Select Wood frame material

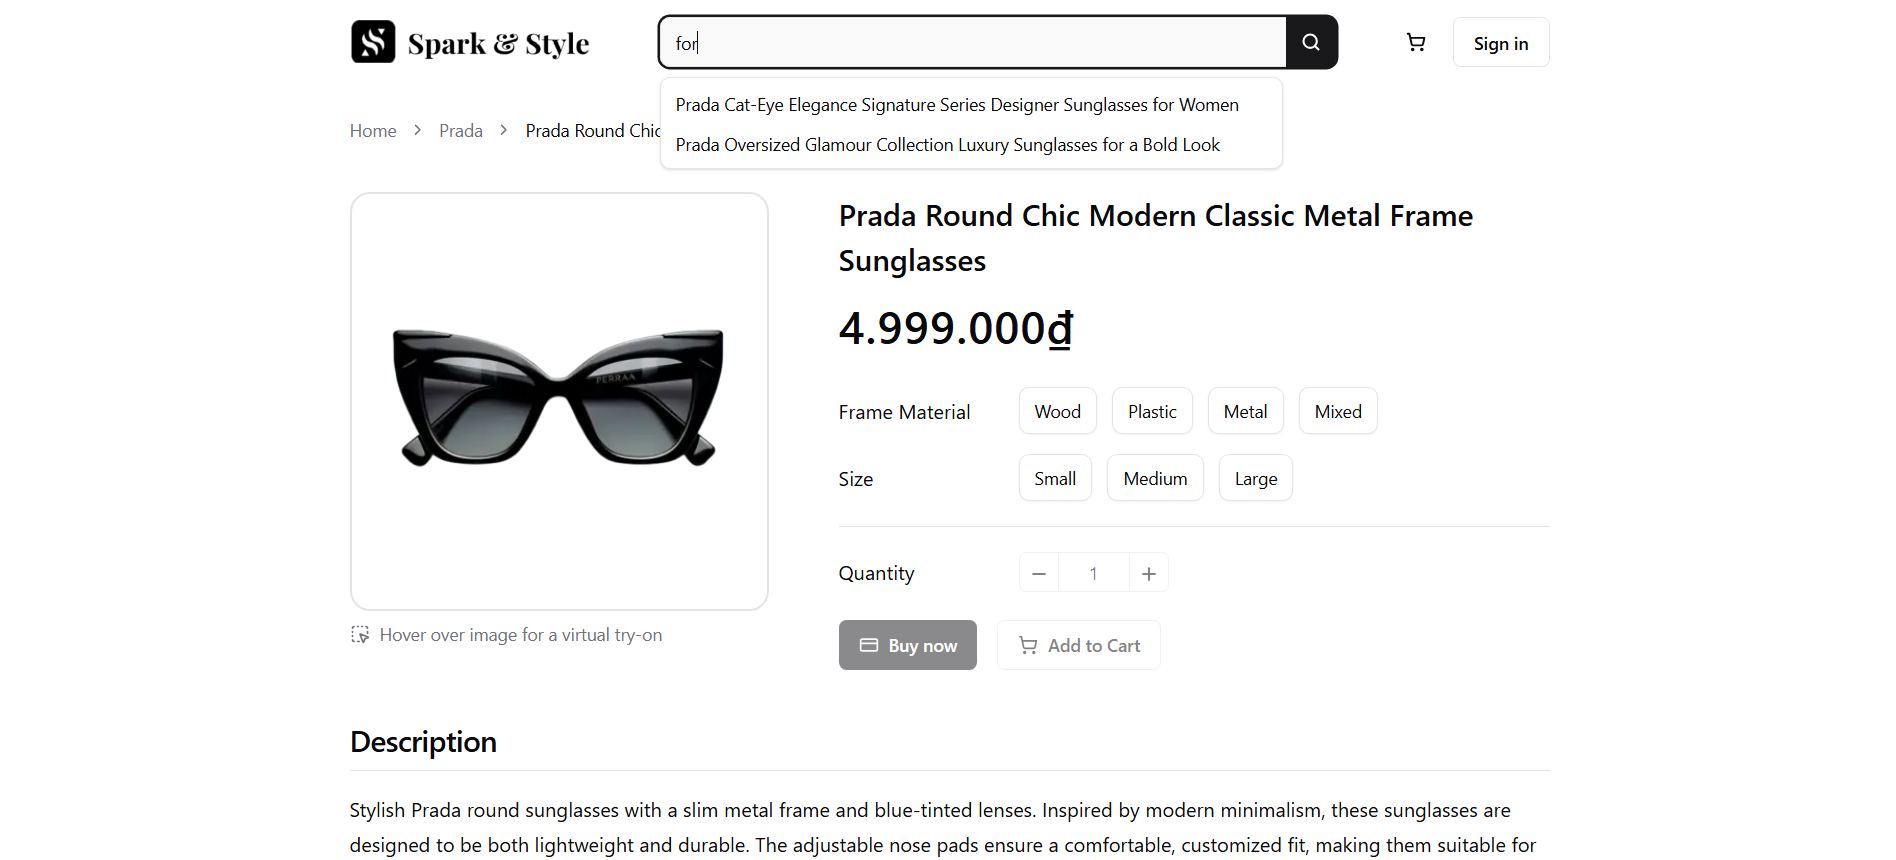pyautogui.click(x=1057, y=411)
